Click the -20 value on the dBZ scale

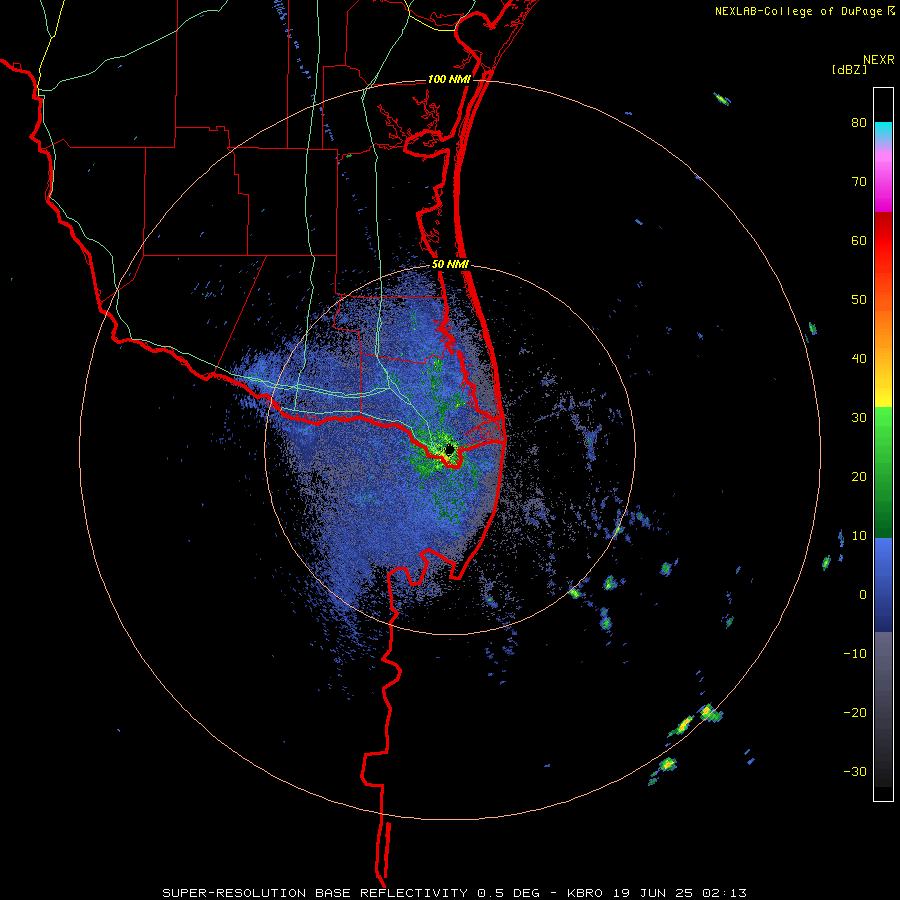pos(855,712)
